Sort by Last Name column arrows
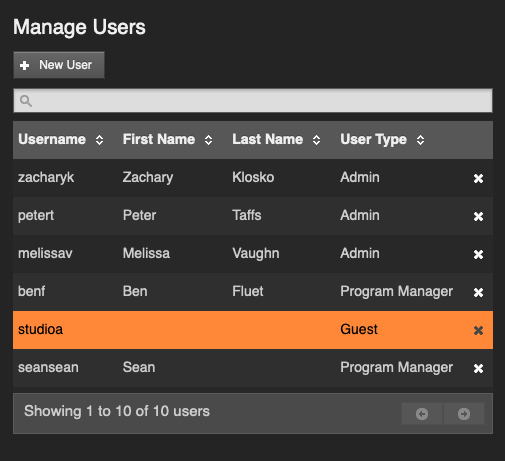 pos(316,140)
